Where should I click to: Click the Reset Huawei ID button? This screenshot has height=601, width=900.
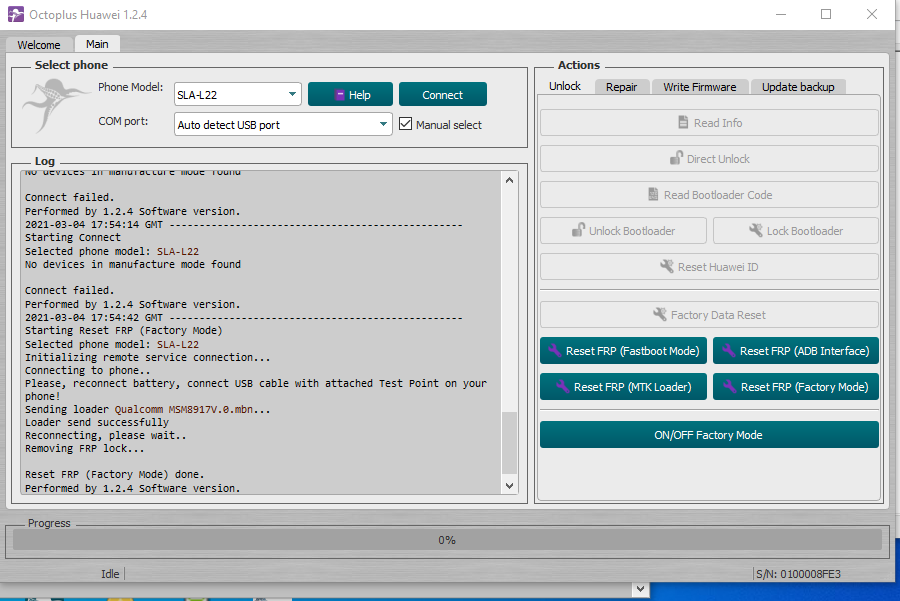[x=709, y=267]
